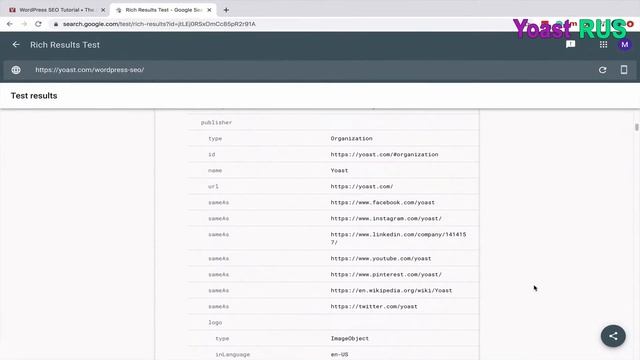
Task: Select the linkedin.com/company sameAs value
Action: pos(398,238)
